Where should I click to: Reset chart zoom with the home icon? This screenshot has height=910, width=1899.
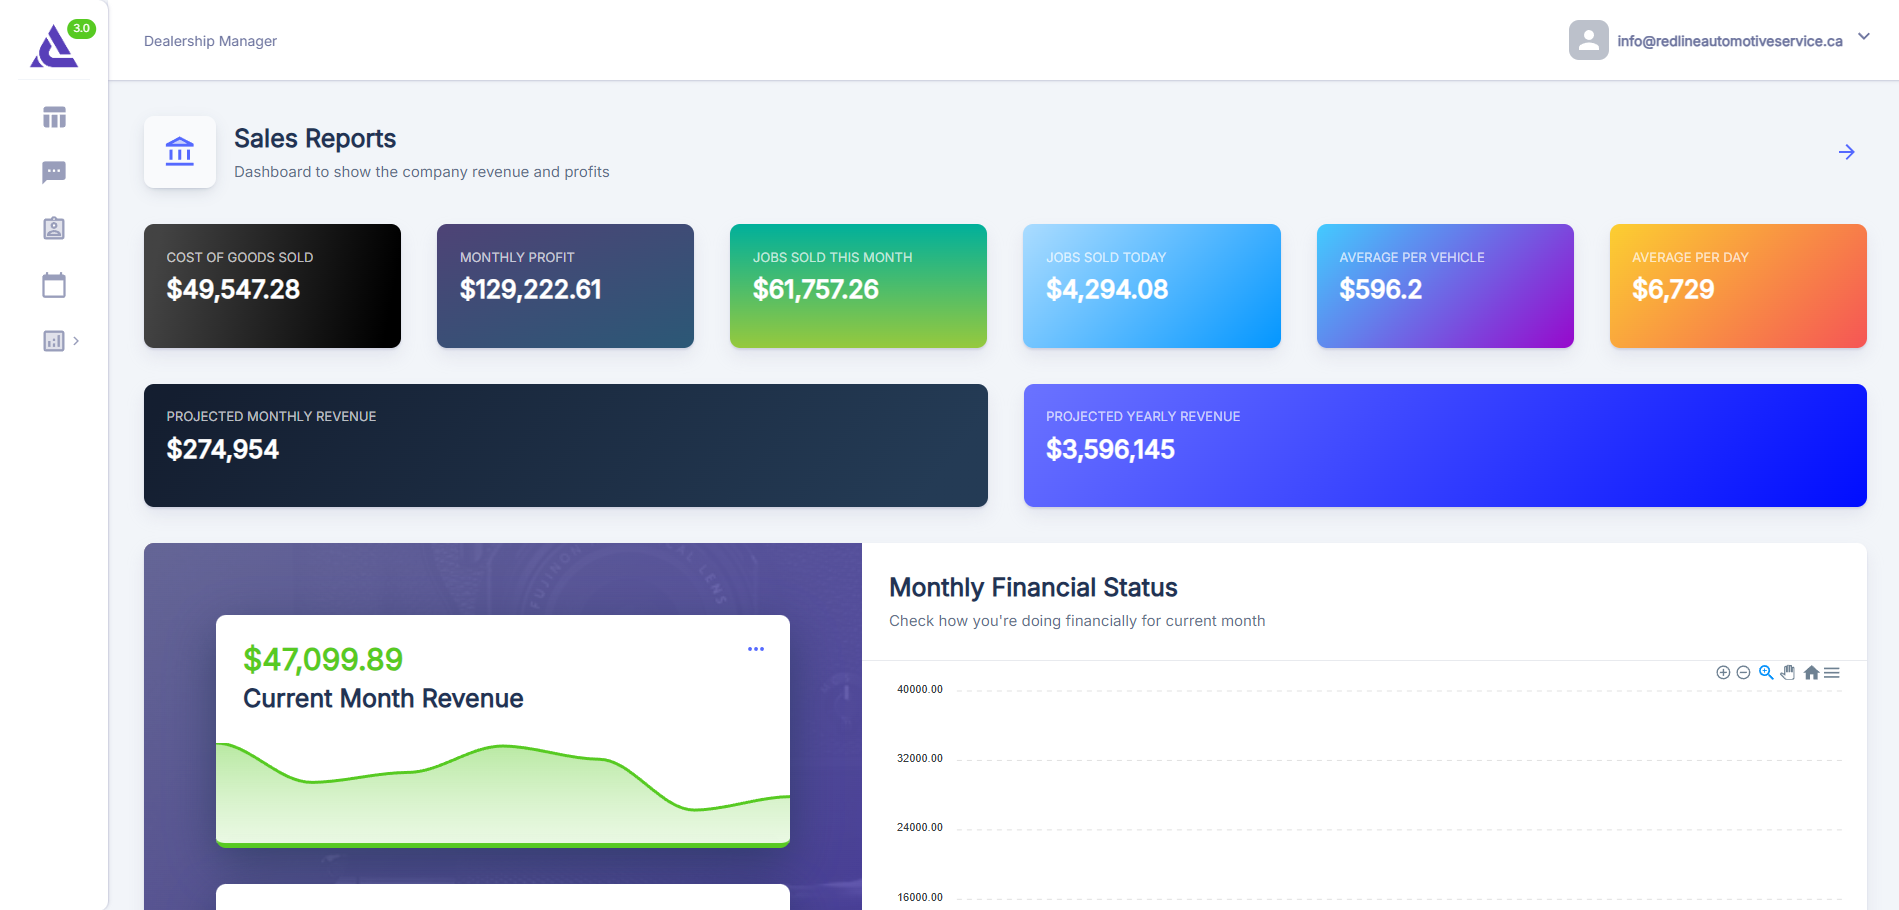[1812, 673]
